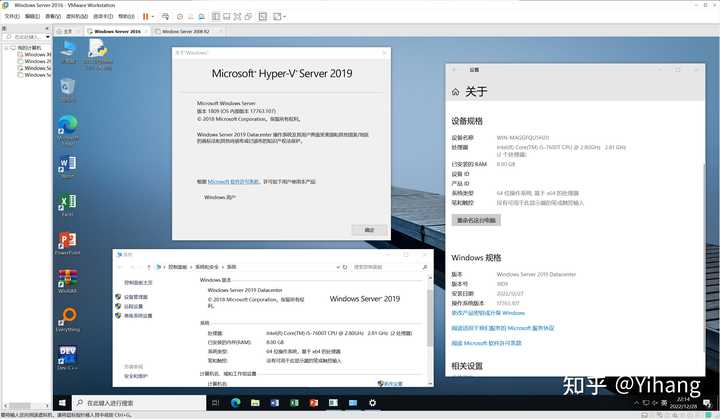
Task: Open the 查看(V) menu in VMware
Action: click(53, 17)
